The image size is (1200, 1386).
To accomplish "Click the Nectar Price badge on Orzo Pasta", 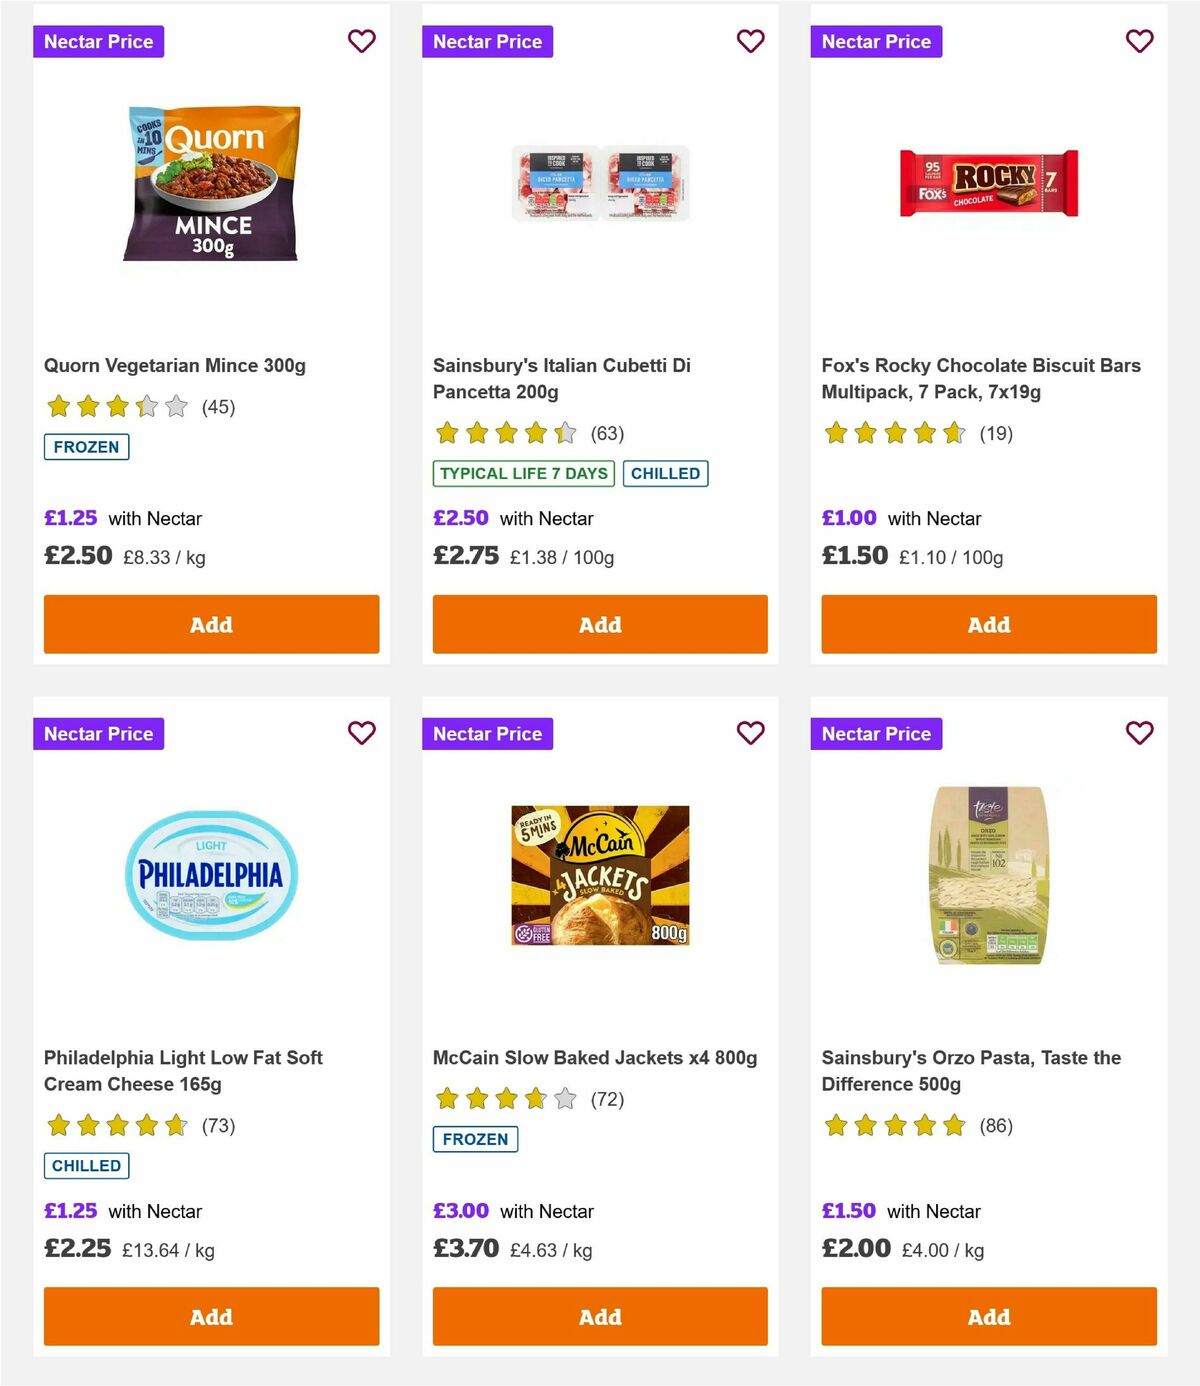I will (876, 733).
